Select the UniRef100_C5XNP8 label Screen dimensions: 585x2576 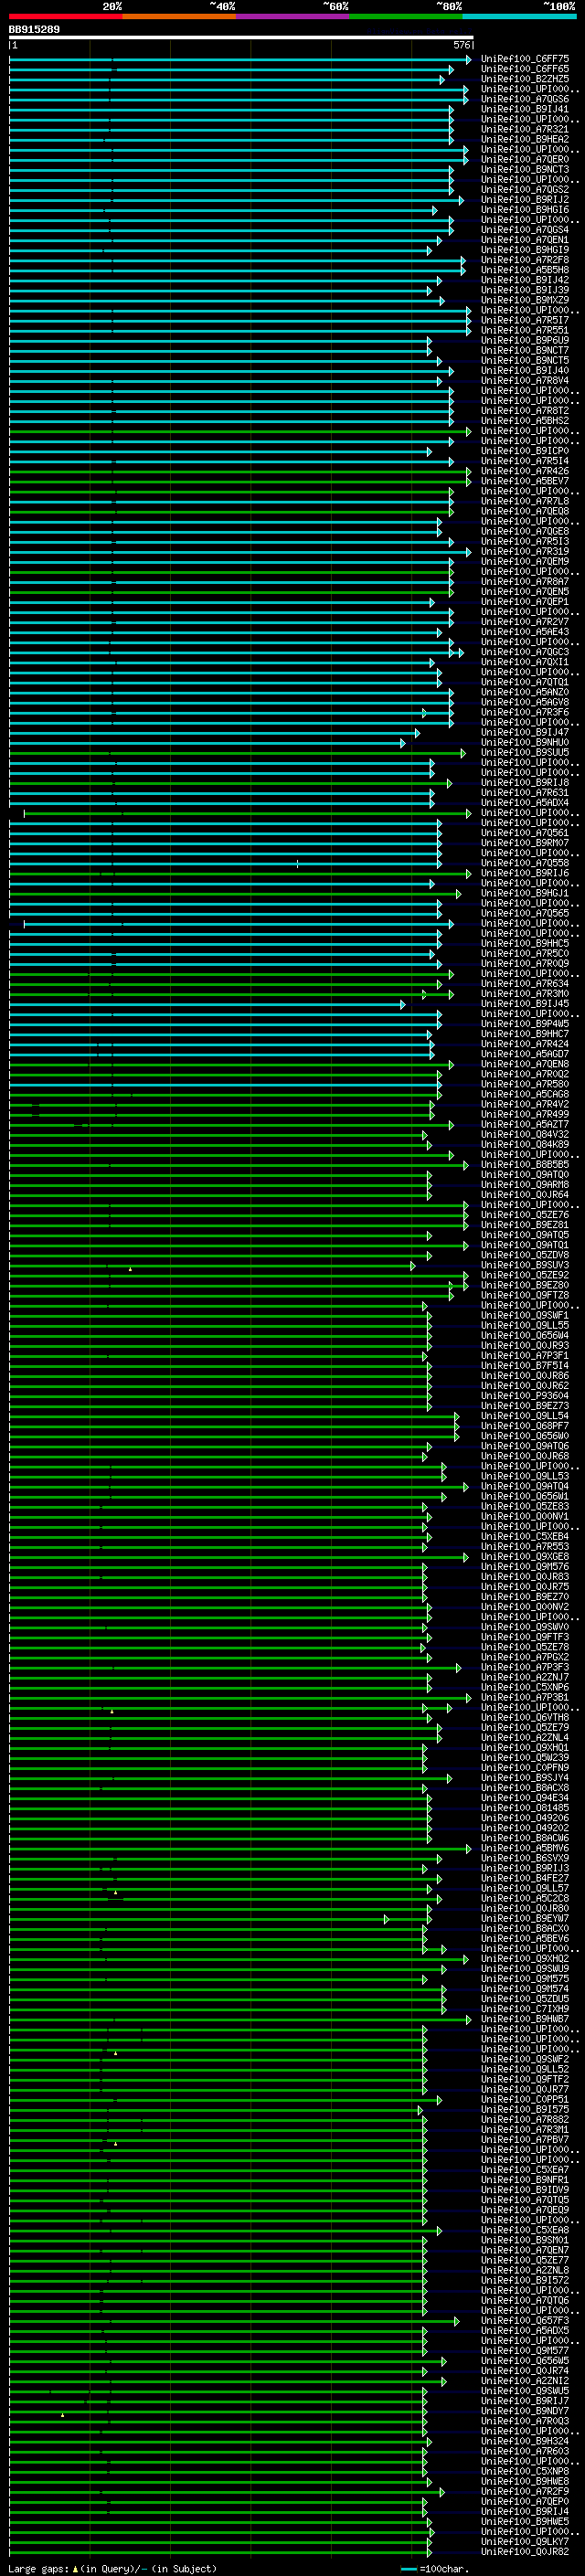click(525, 2471)
